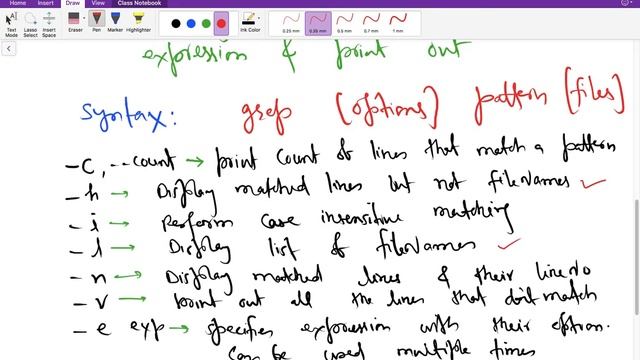Pick the red ink color

coord(221,24)
